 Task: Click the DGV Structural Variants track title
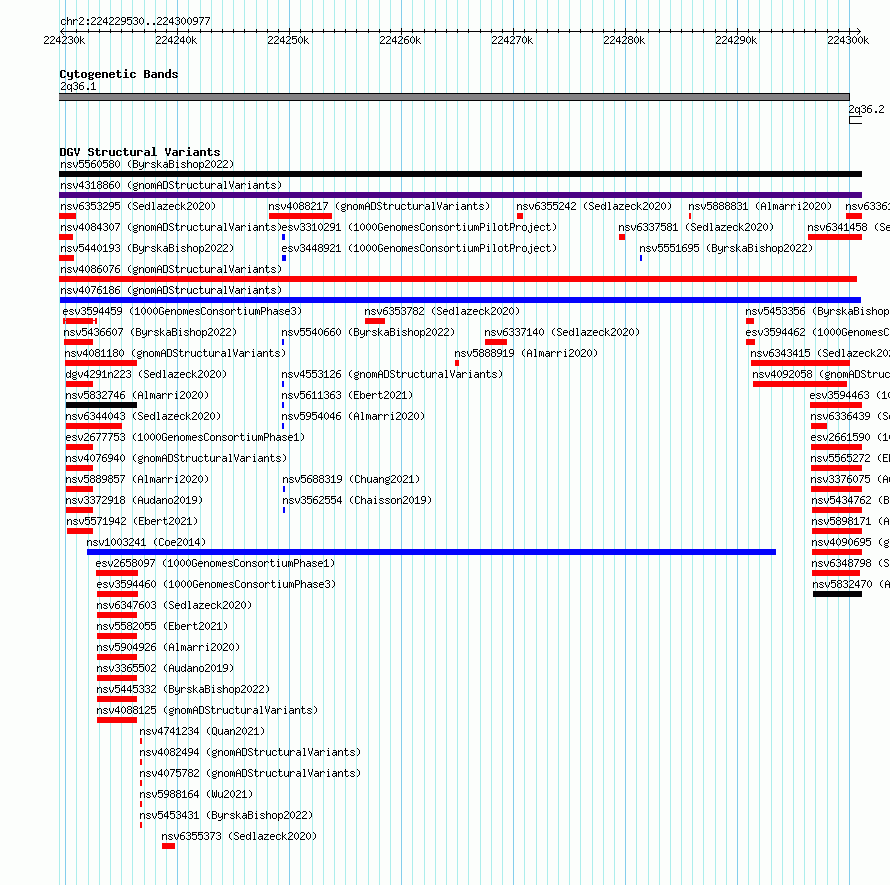[x=140, y=152]
